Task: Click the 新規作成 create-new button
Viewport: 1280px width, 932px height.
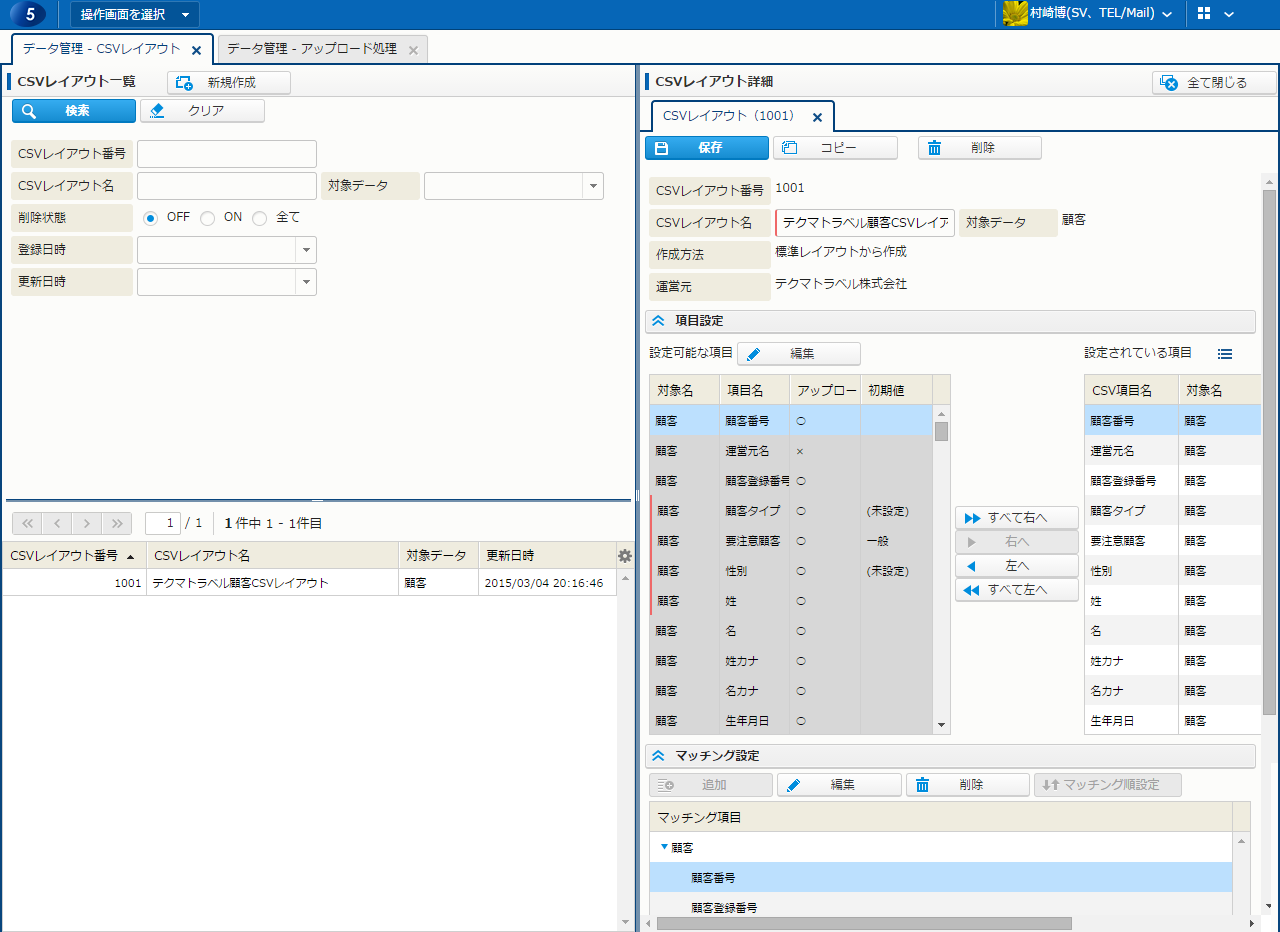Action: click(229, 83)
